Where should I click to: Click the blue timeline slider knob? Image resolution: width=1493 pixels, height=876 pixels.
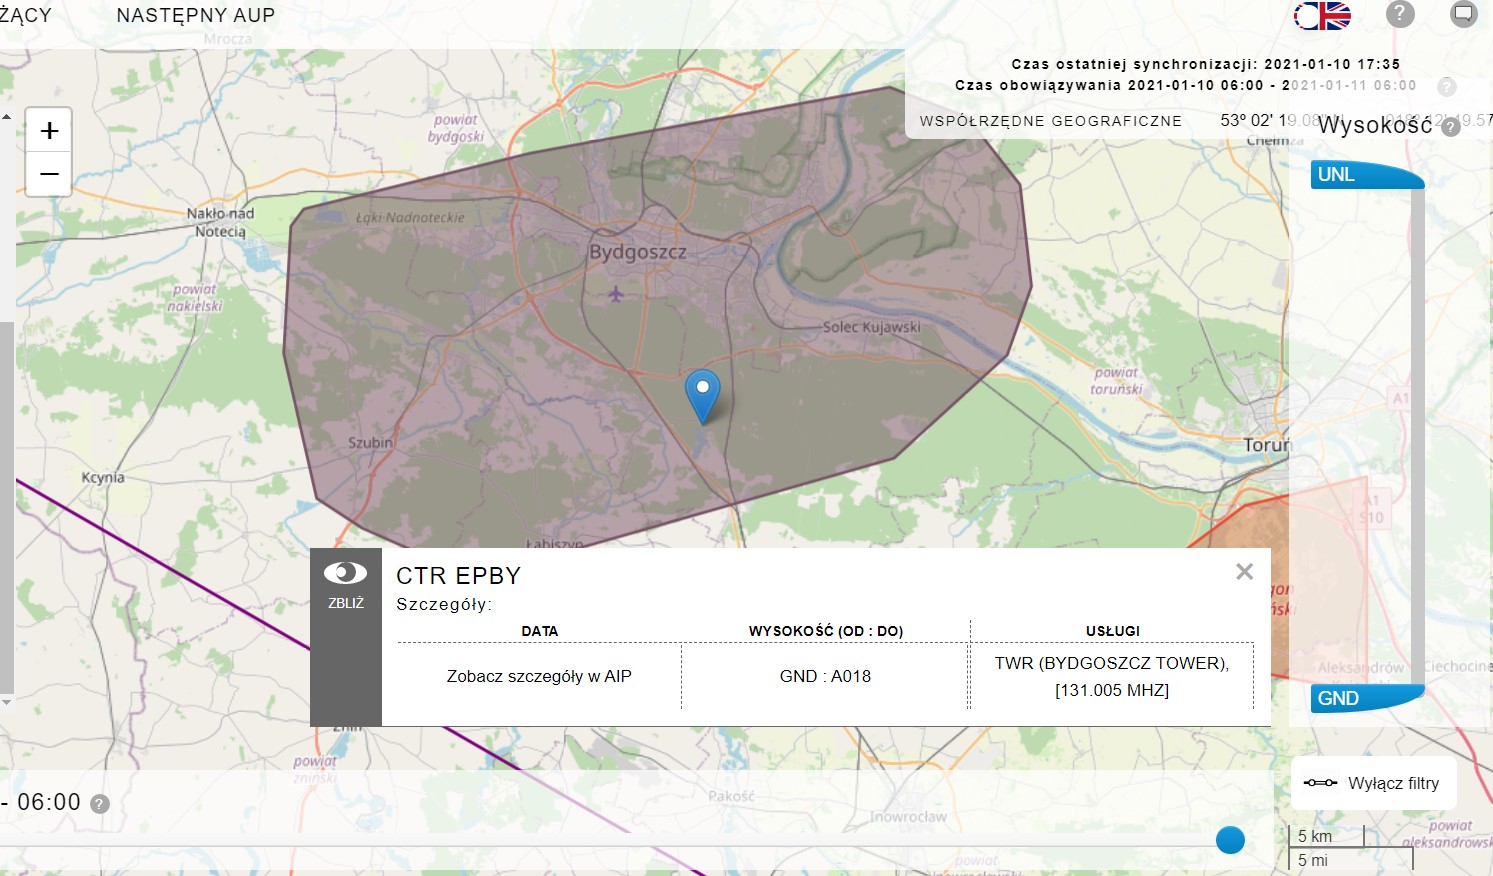1230,840
